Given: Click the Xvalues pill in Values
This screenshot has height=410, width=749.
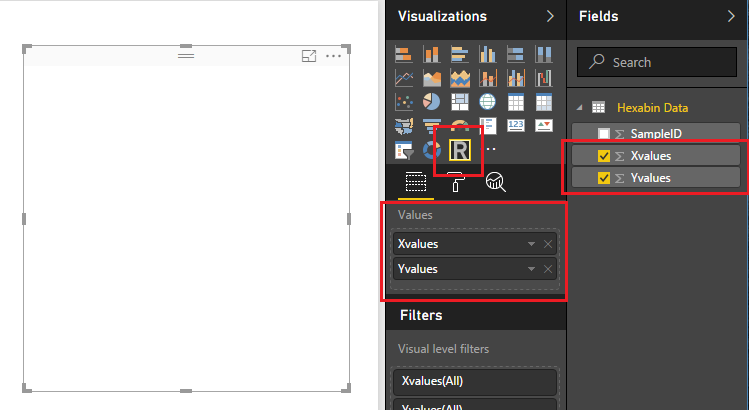Looking at the screenshot, I should (x=475, y=244).
